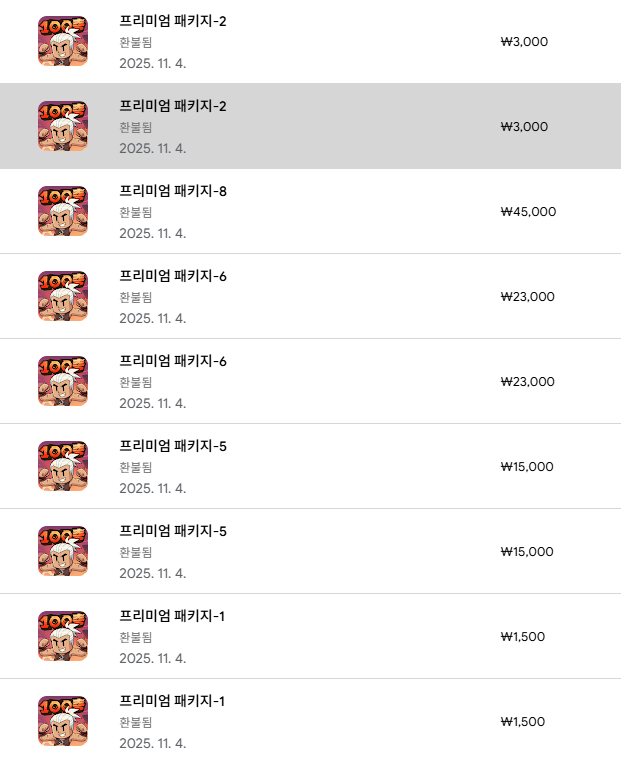The height and width of the screenshot is (758, 621).
Task: Click the game icon of the upper 프리미엄 패키지-1 entry
Action: (63, 636)
